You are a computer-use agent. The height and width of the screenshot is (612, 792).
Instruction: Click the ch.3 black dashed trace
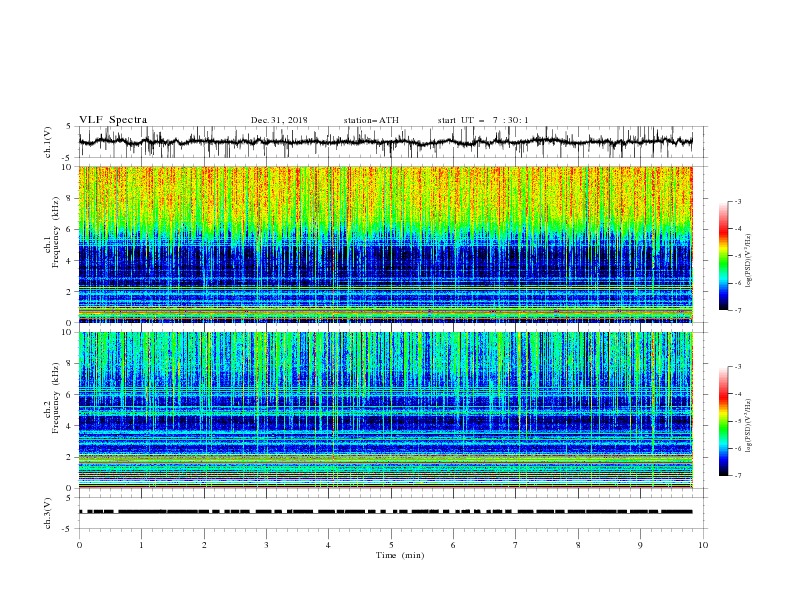point(385,512)
